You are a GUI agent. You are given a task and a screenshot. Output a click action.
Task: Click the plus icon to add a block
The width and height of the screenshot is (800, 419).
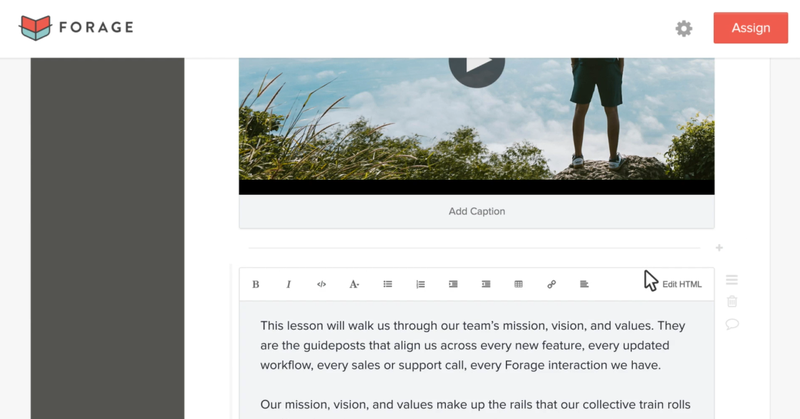click(x=719, y=248)
